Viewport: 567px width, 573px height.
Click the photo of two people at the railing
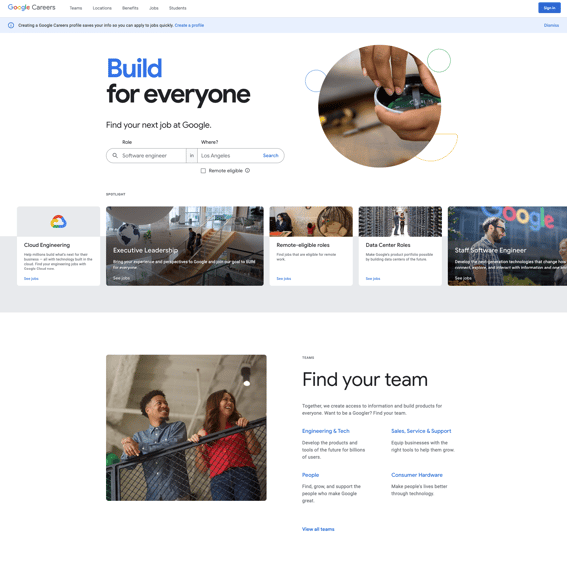pos(186,428)
